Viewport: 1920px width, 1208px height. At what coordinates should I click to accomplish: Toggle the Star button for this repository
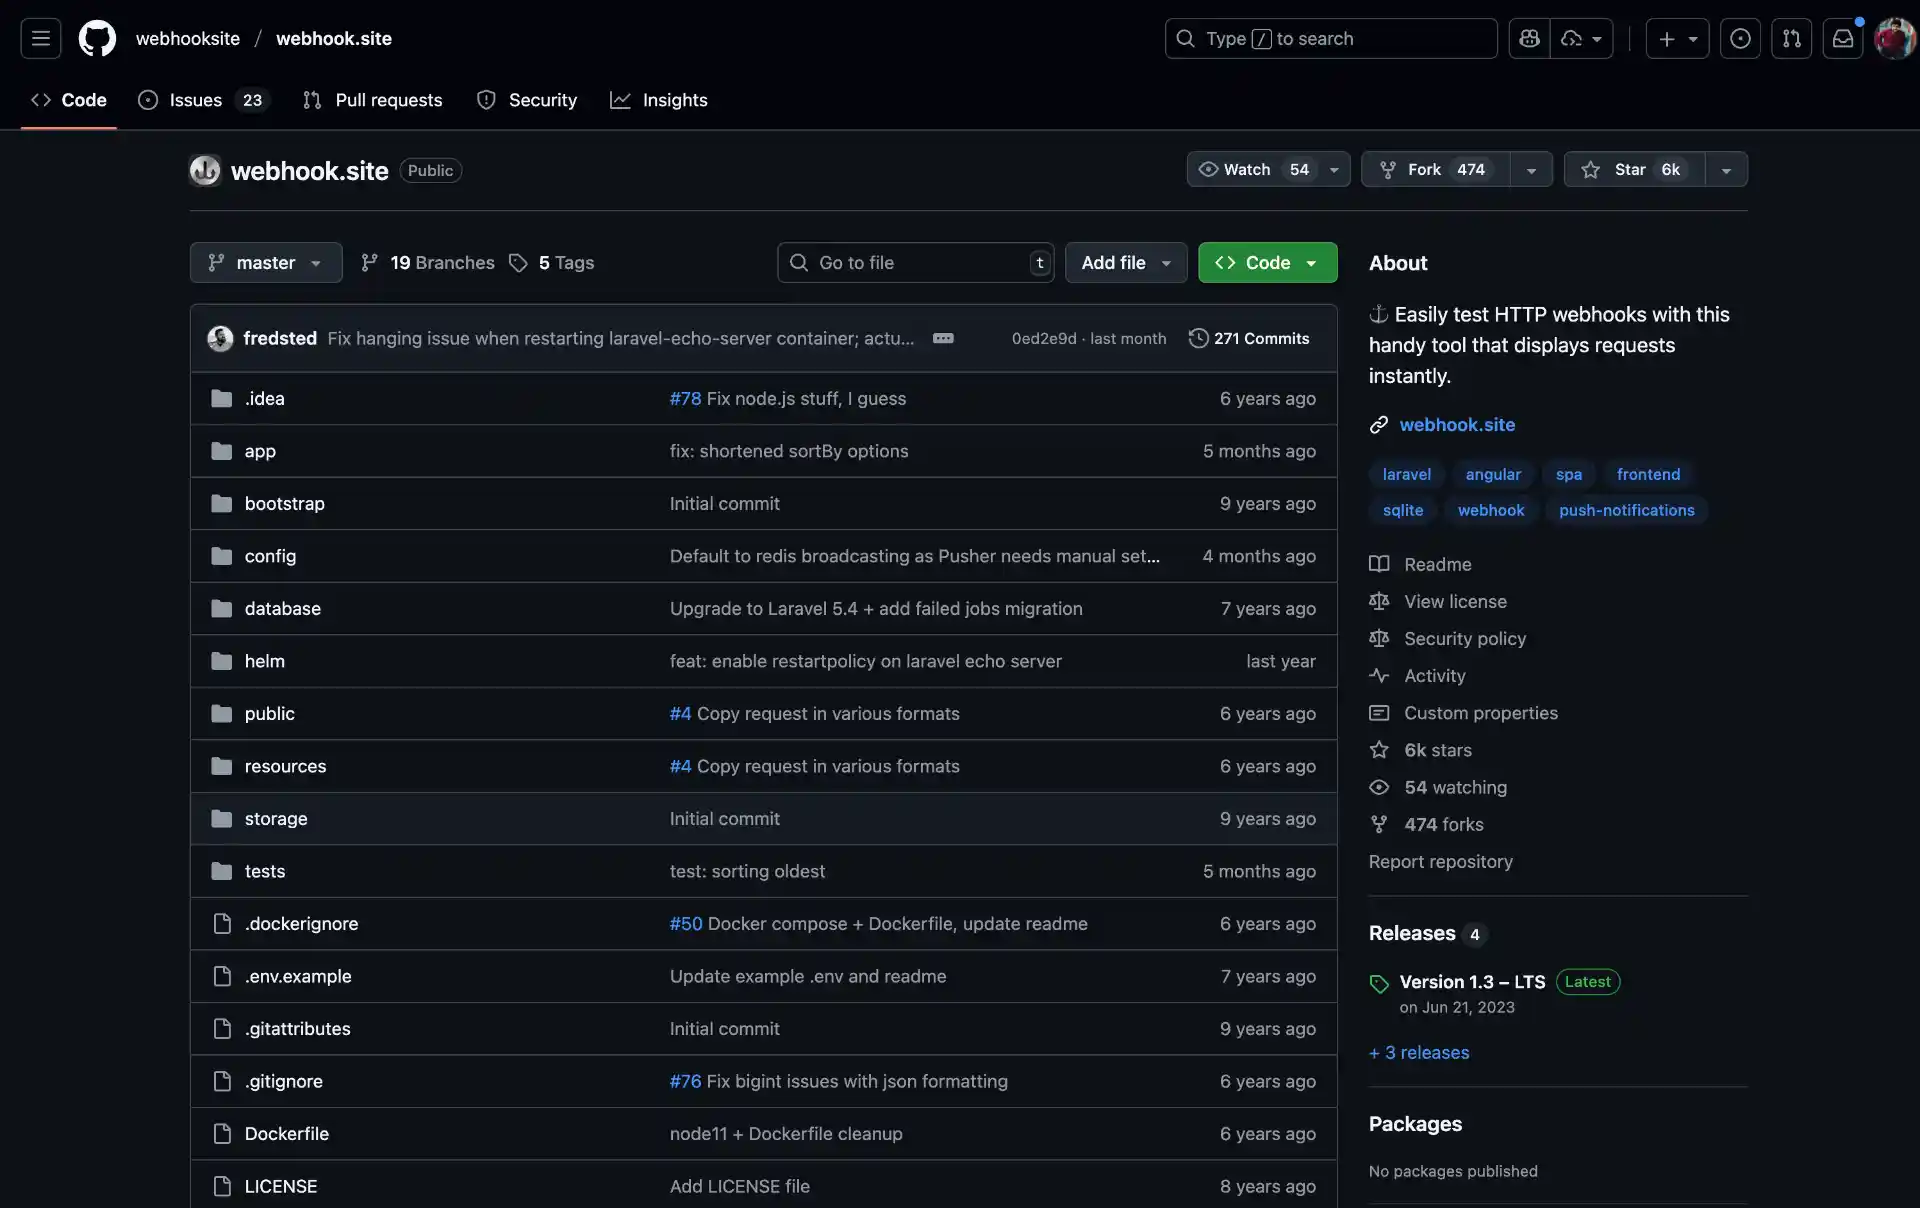click(1634, 169)
